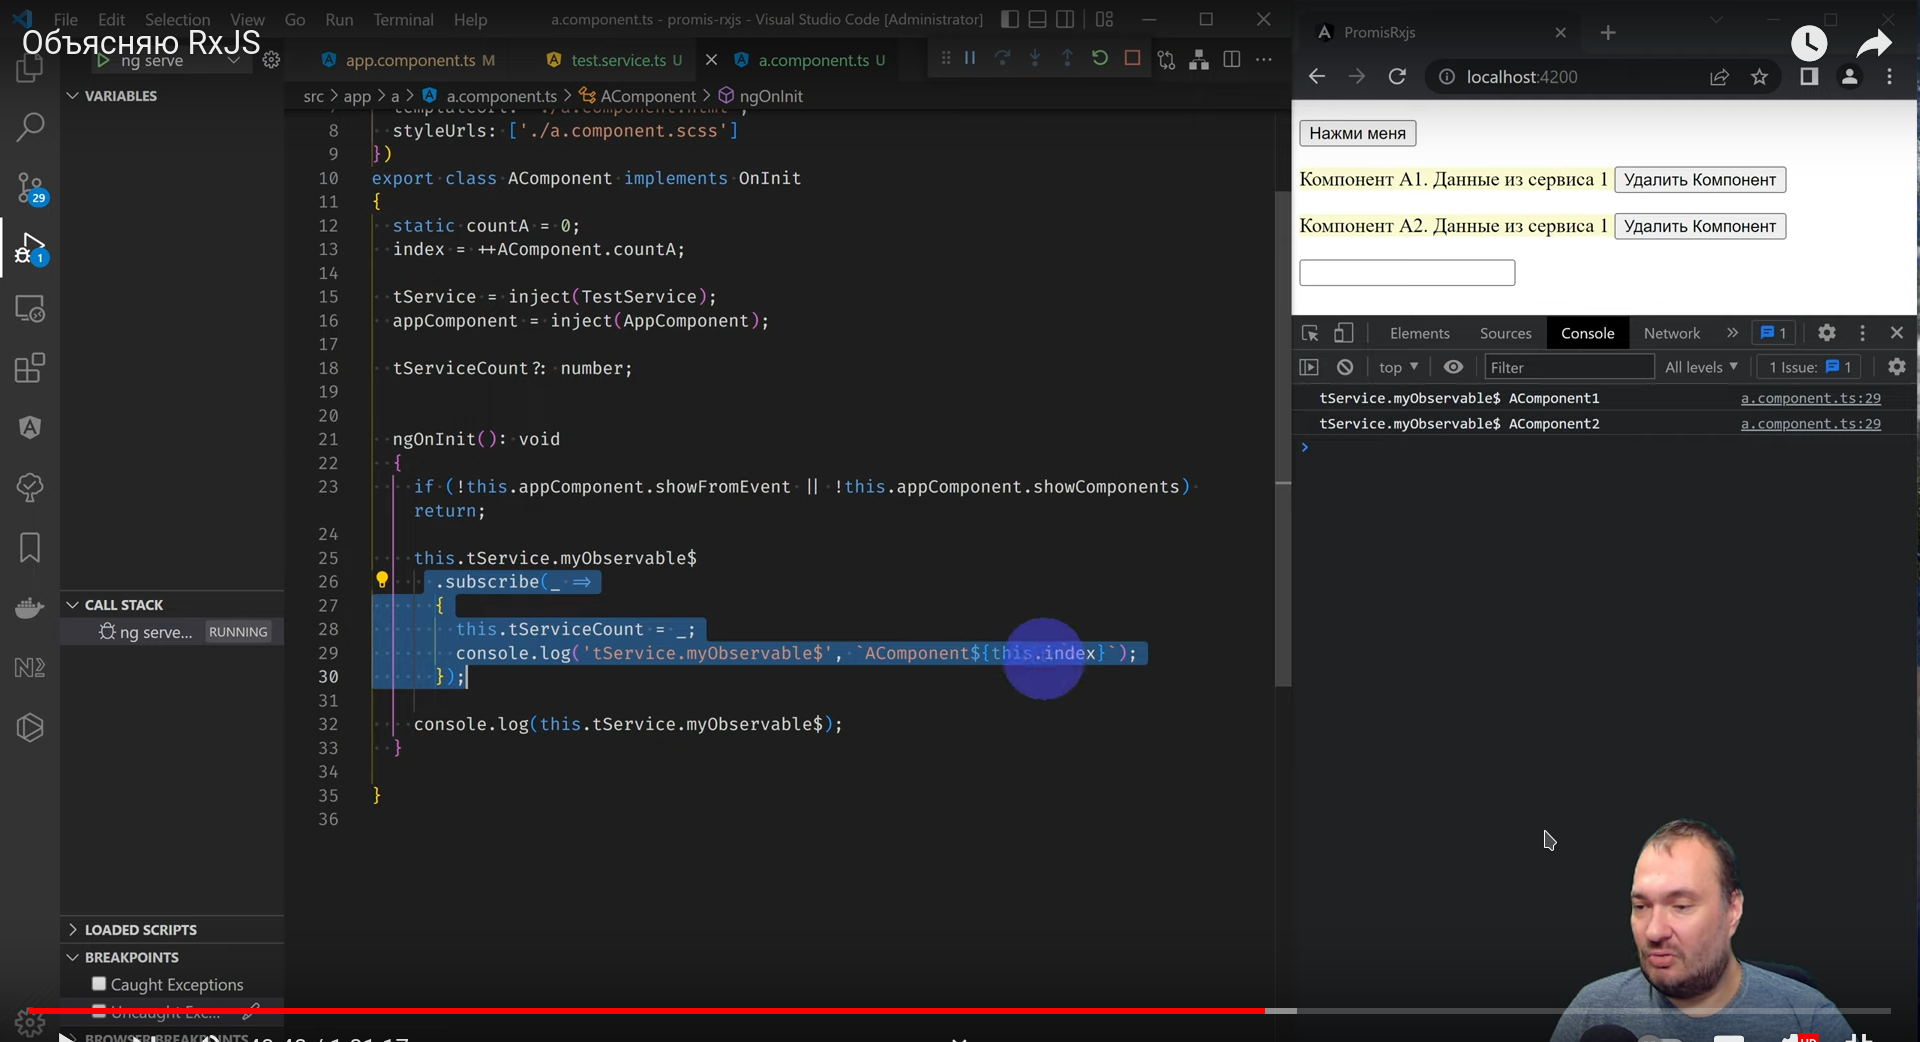Screen dimensions: 1920x1042
Task: Click 'Удалить Компонент' beside Компонент A2
Action: pyautogui.click(x=1700, y=226)
